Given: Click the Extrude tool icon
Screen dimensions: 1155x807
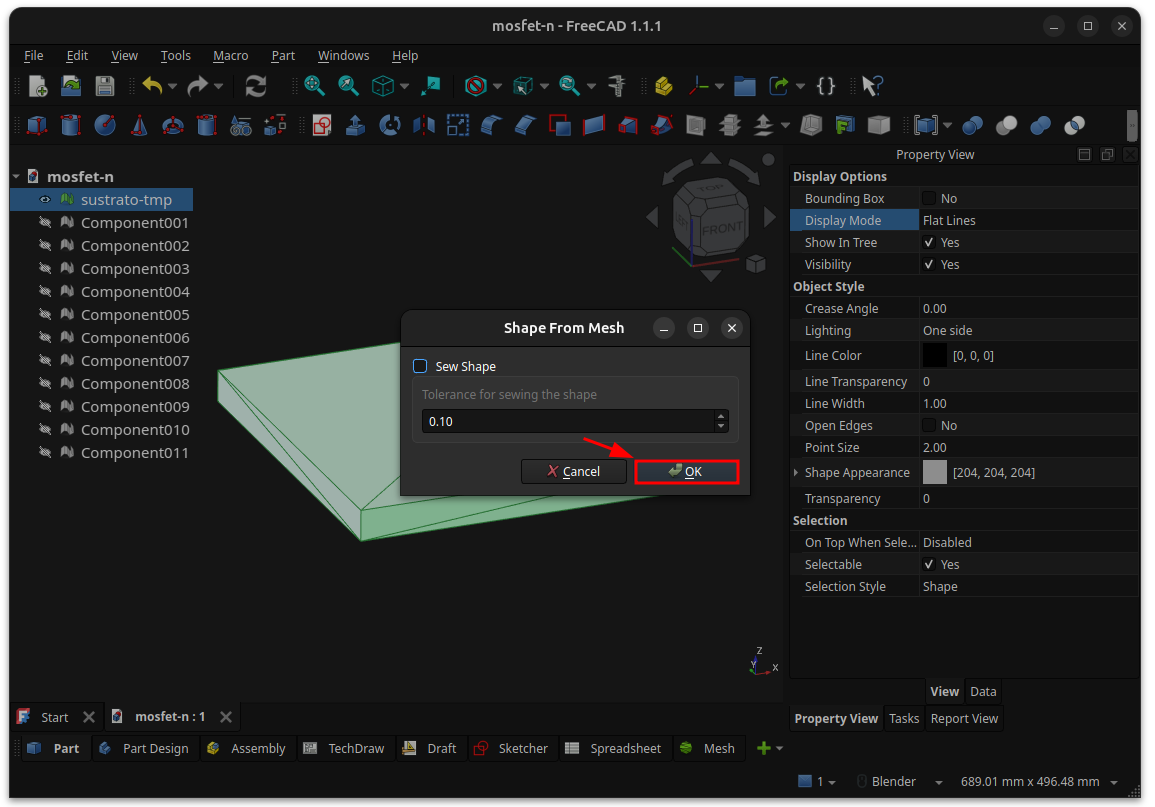Looking at the screenshot, I should pos(356,125).
